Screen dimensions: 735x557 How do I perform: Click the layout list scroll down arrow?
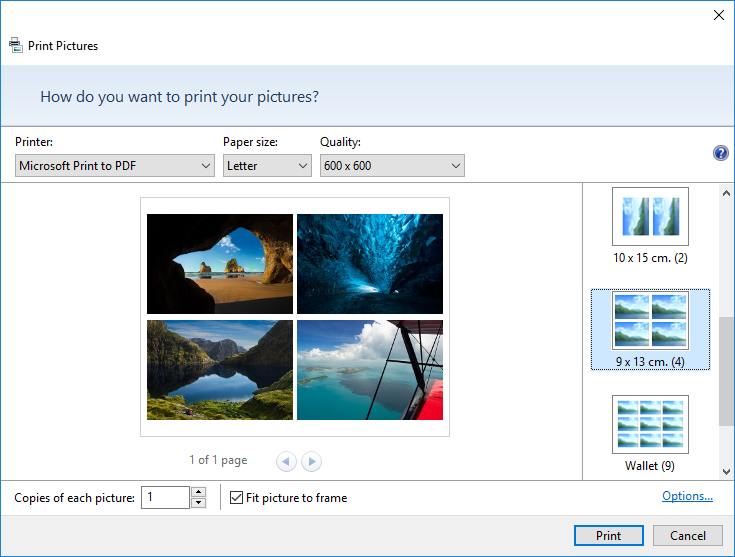pyautogui.click(x=726, y=472)
